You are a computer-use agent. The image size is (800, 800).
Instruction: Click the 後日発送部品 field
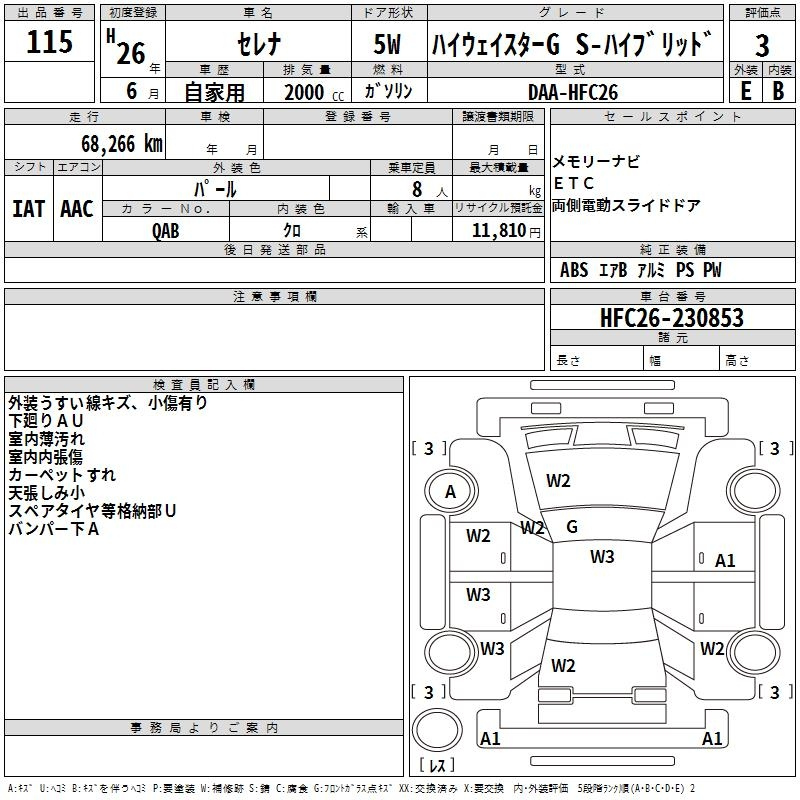point(274,270)
